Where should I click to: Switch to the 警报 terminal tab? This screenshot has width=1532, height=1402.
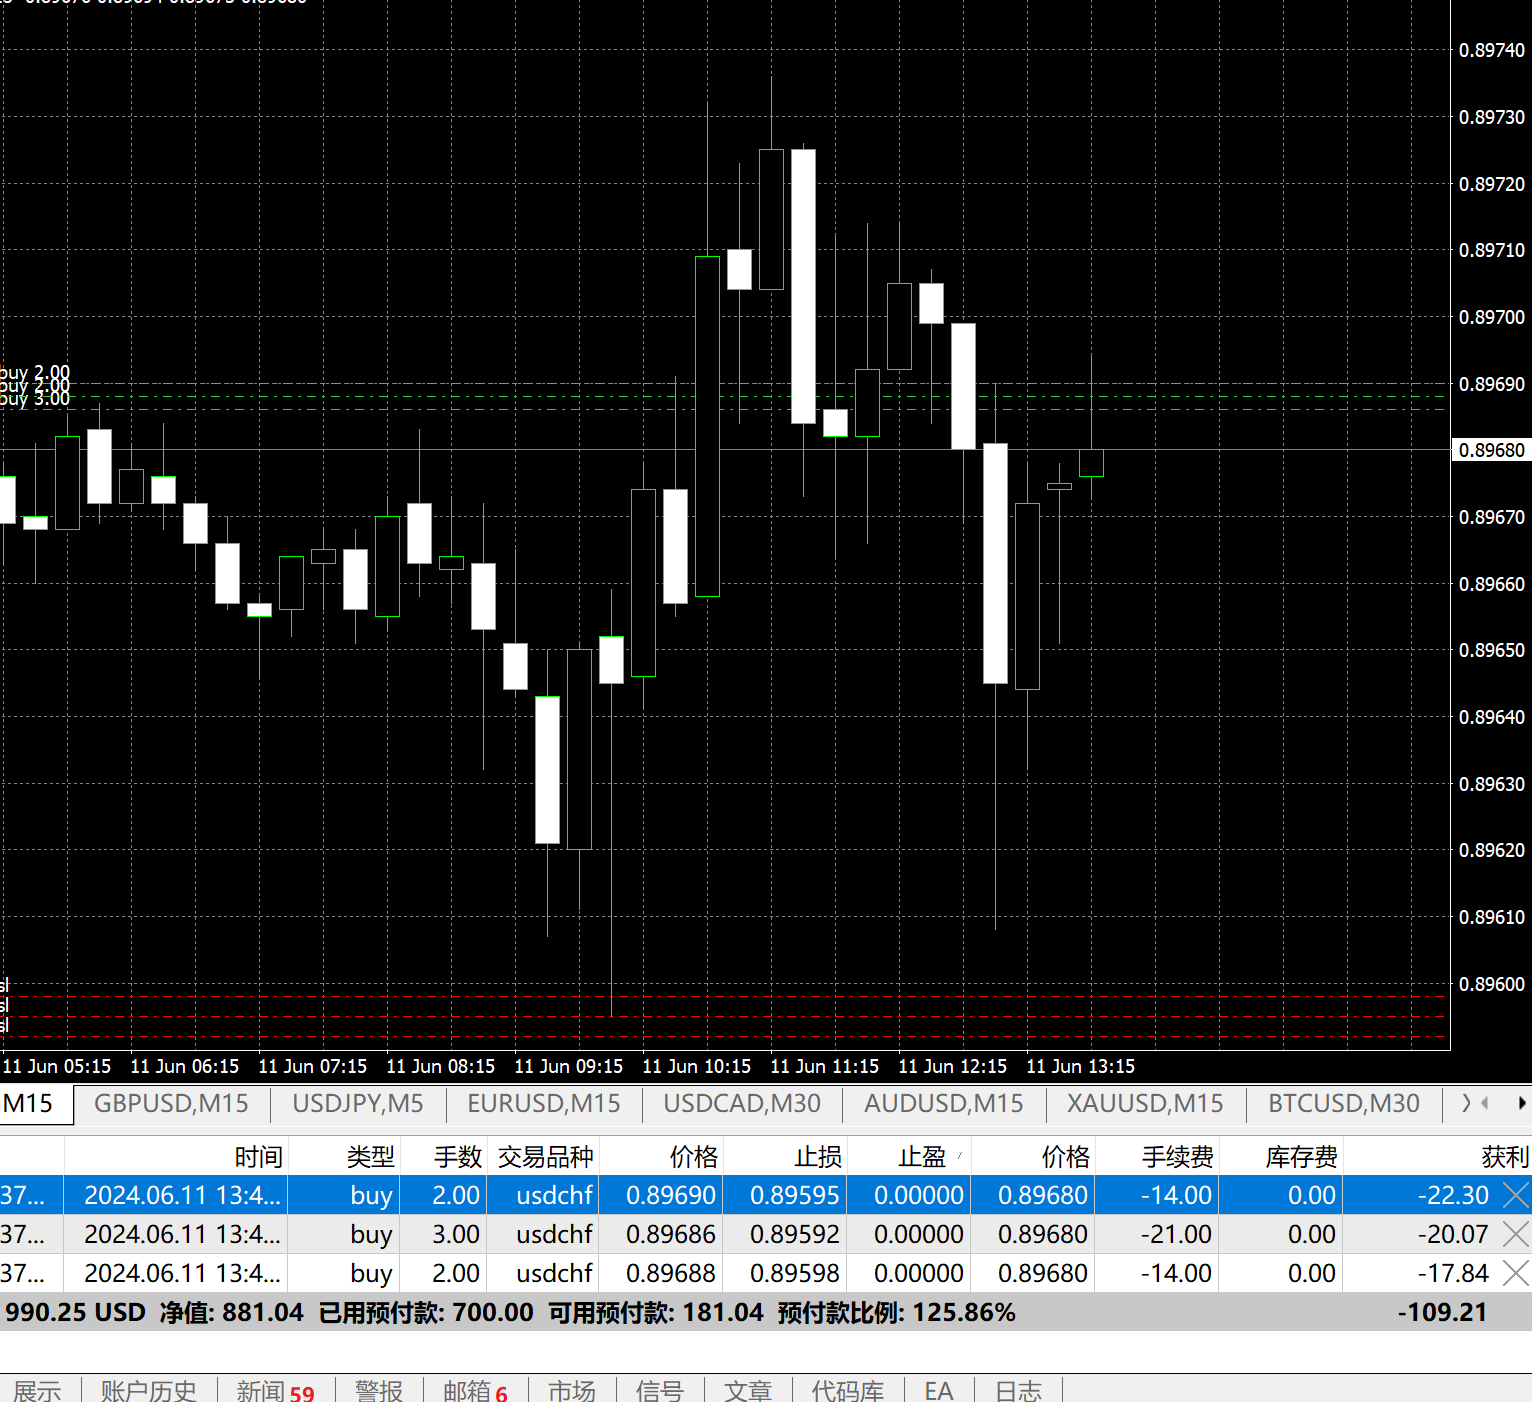[379, 1391]
